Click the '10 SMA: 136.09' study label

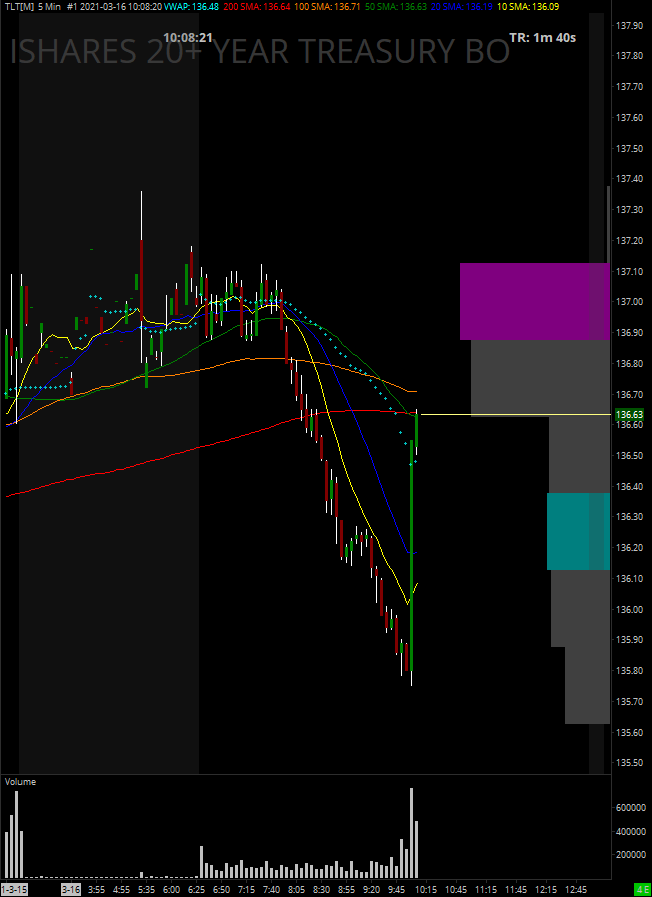(x=528, y=6)
